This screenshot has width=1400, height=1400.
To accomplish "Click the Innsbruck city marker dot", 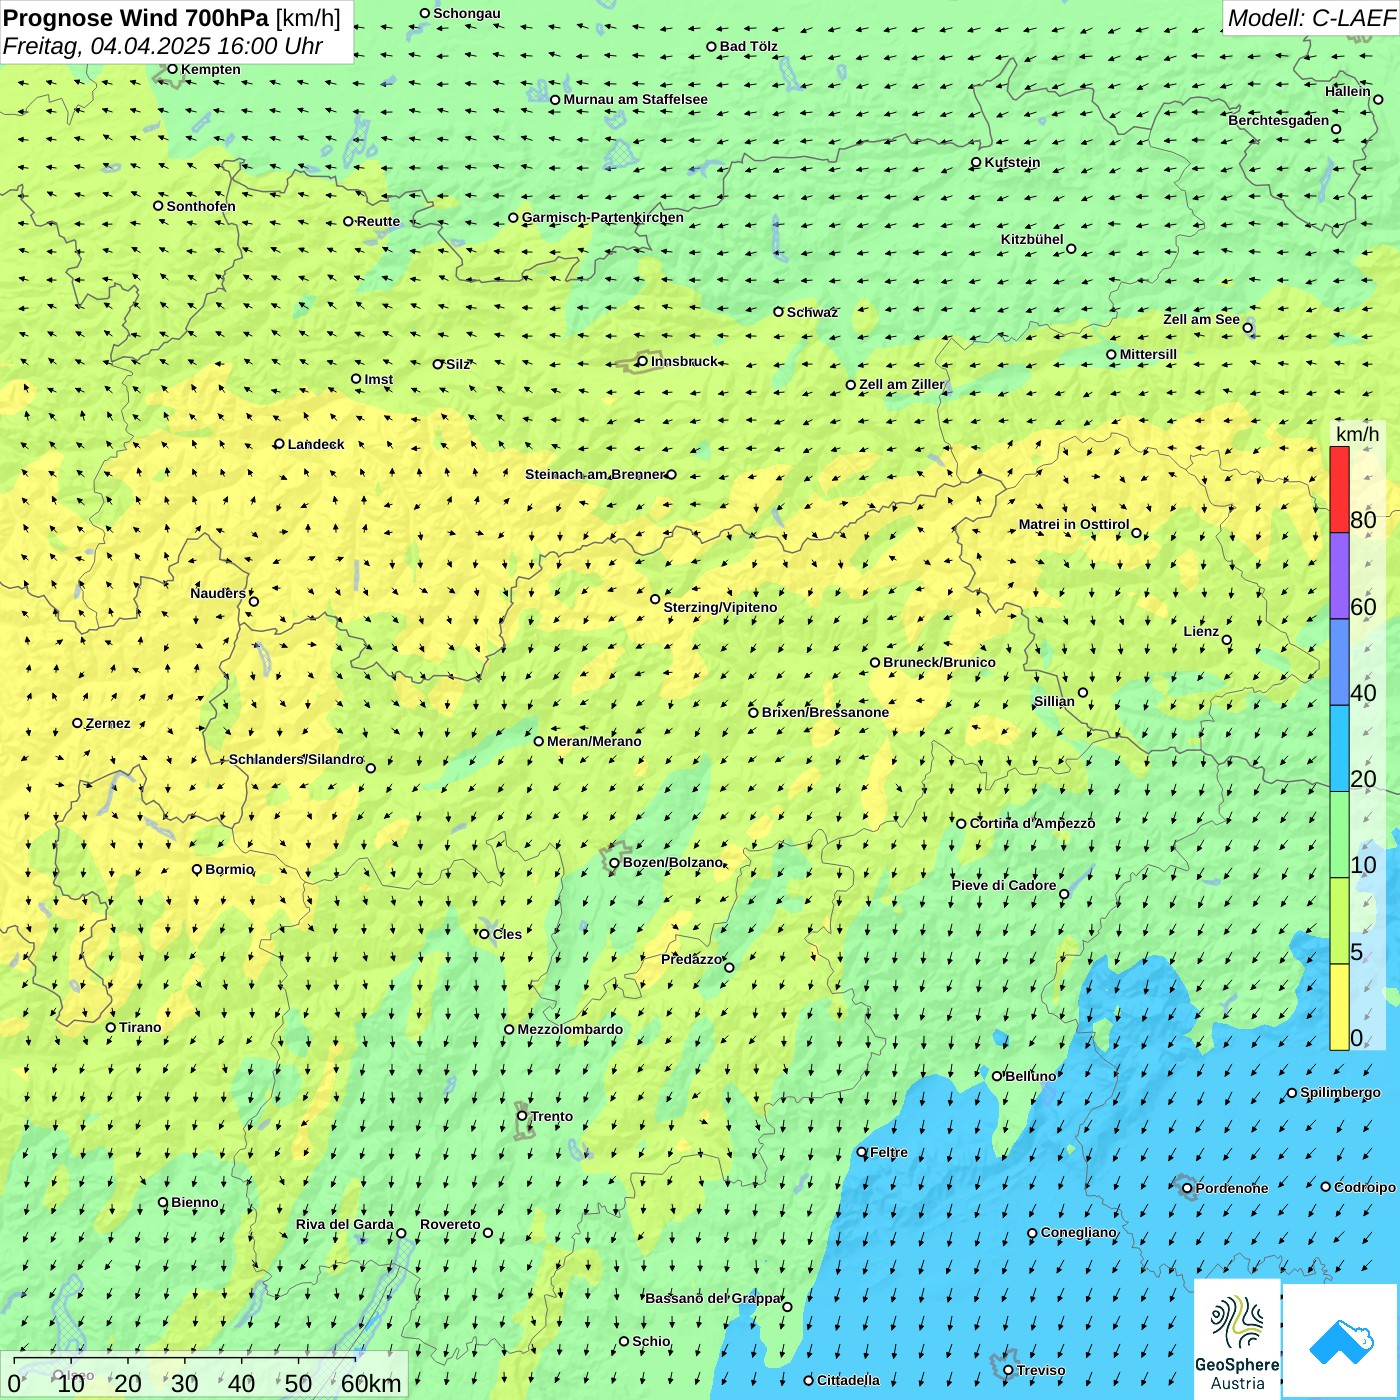I will click(x=642, y=361).
